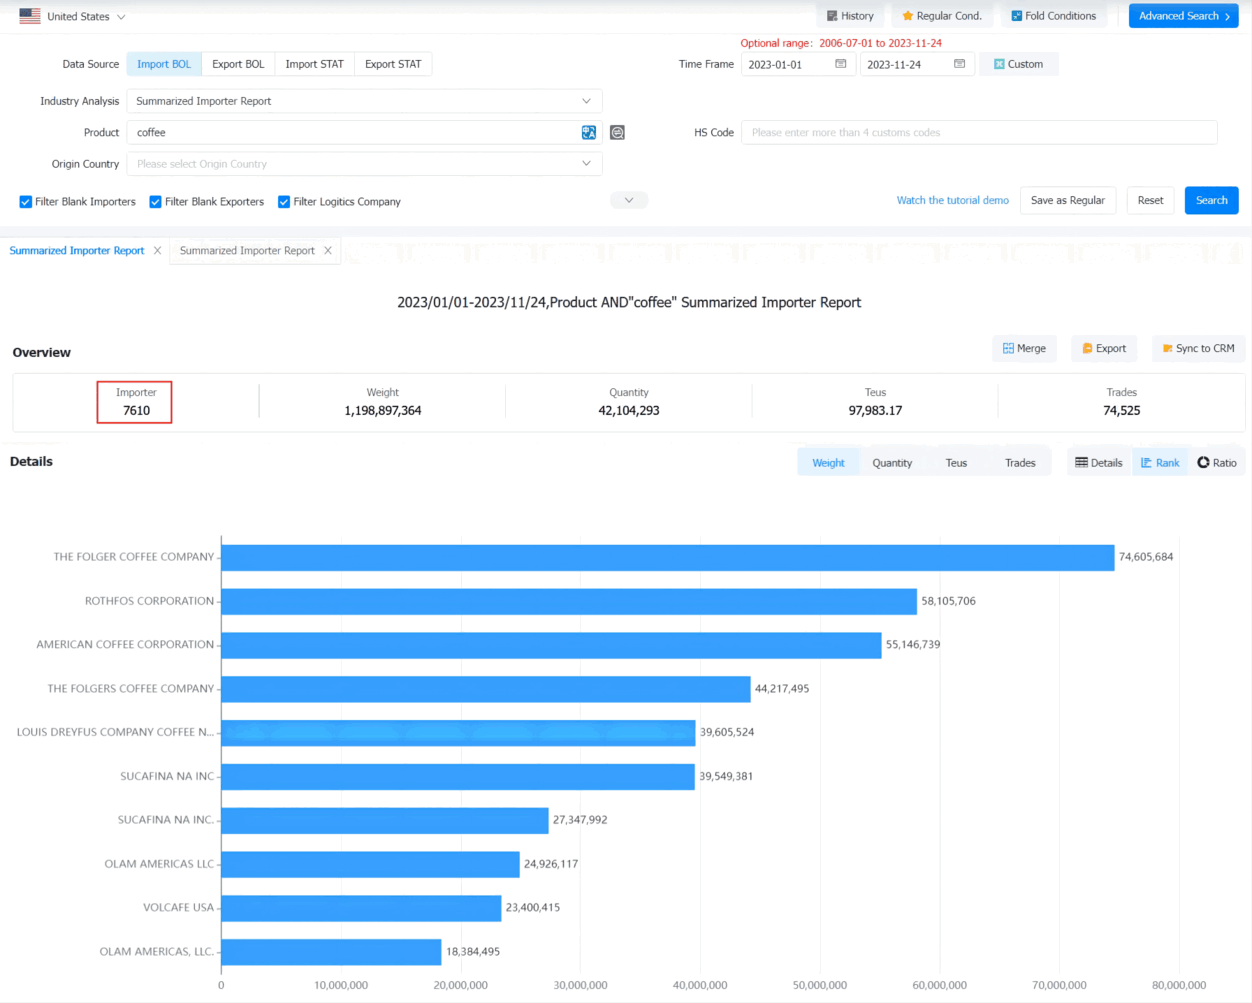Click Sync to CRM
This screenshot has width=1252, height=1003.
pyautogui.click(x=1198, y=348)
